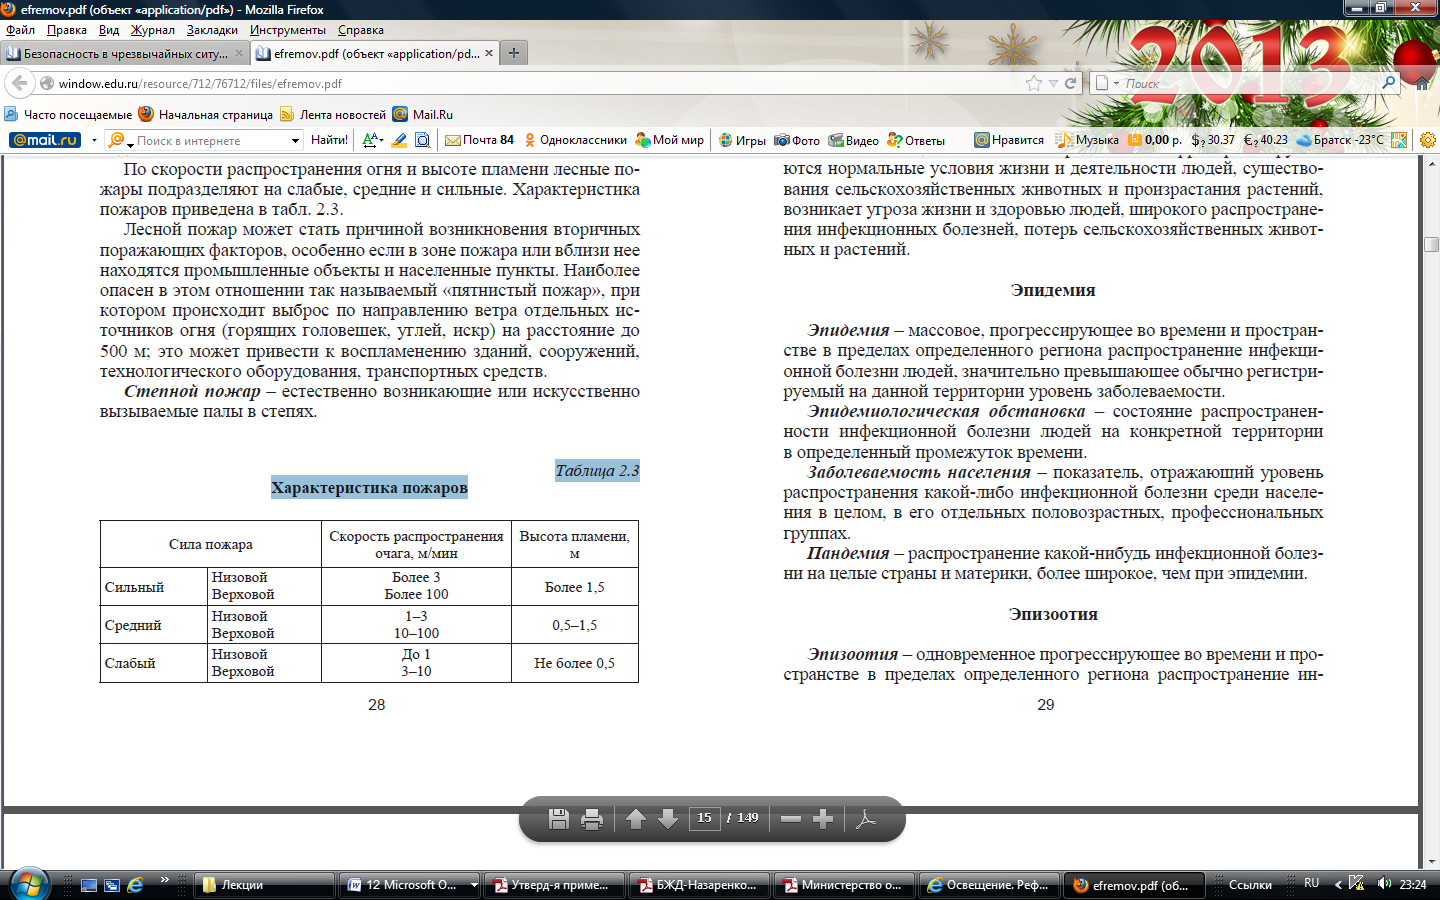Open Музыка toolbar link
The height and width of the screenshot is (900, 1440).
[1087, 140]
